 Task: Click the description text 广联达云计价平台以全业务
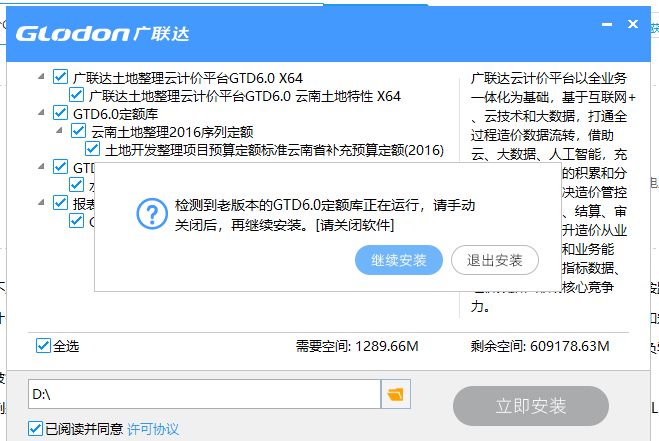pyautogui.click(x=549, y=78)
